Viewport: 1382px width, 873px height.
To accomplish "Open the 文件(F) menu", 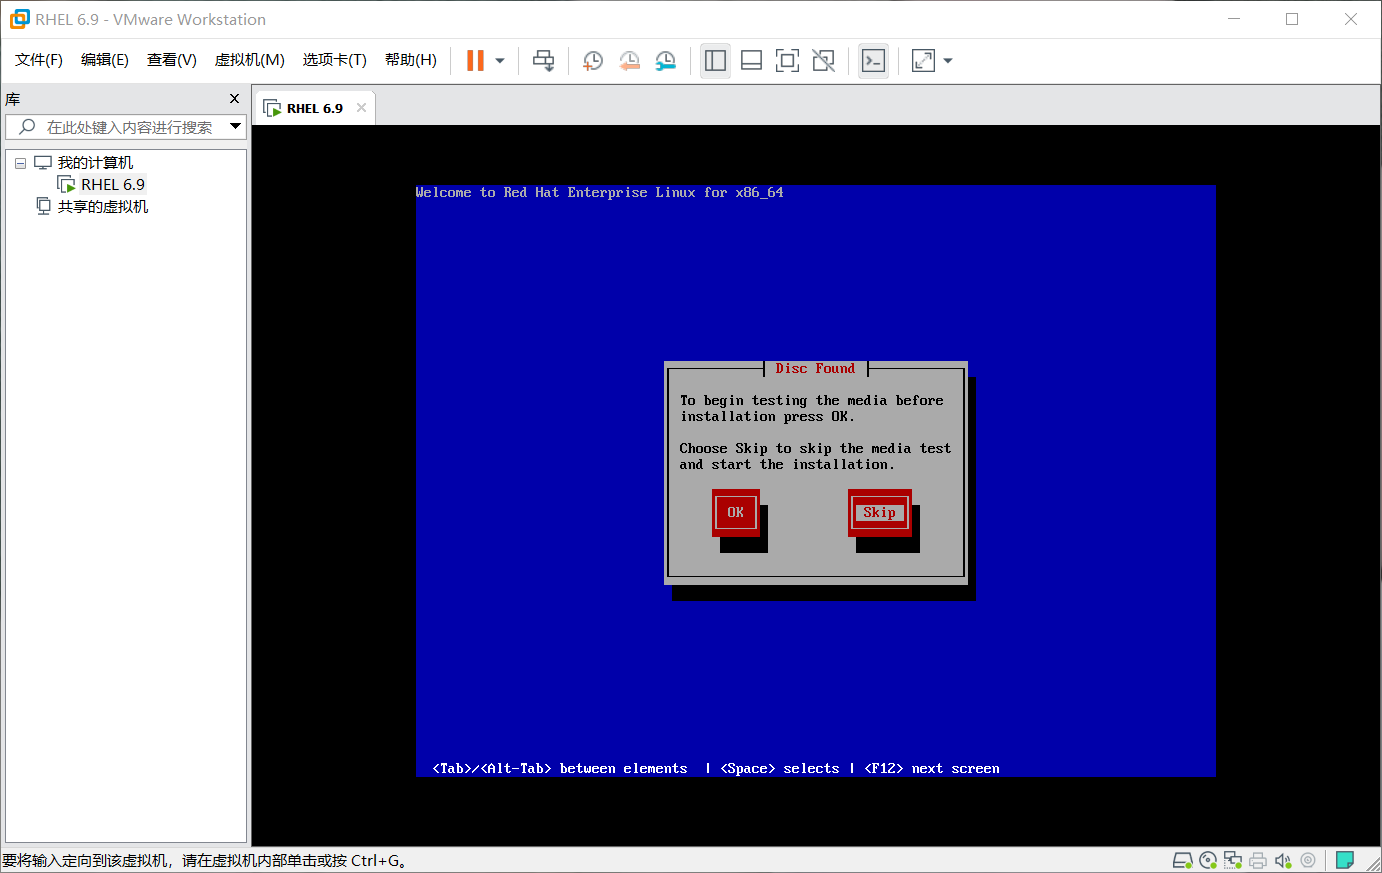I will [x=39, y=60].
